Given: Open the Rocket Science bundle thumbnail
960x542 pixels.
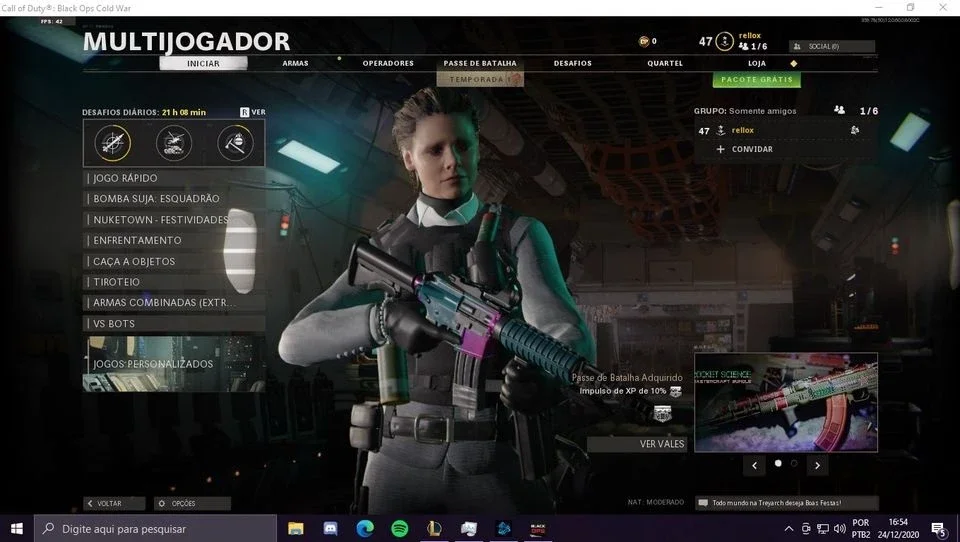Looking at the screenshot, I should coord(786,402).
